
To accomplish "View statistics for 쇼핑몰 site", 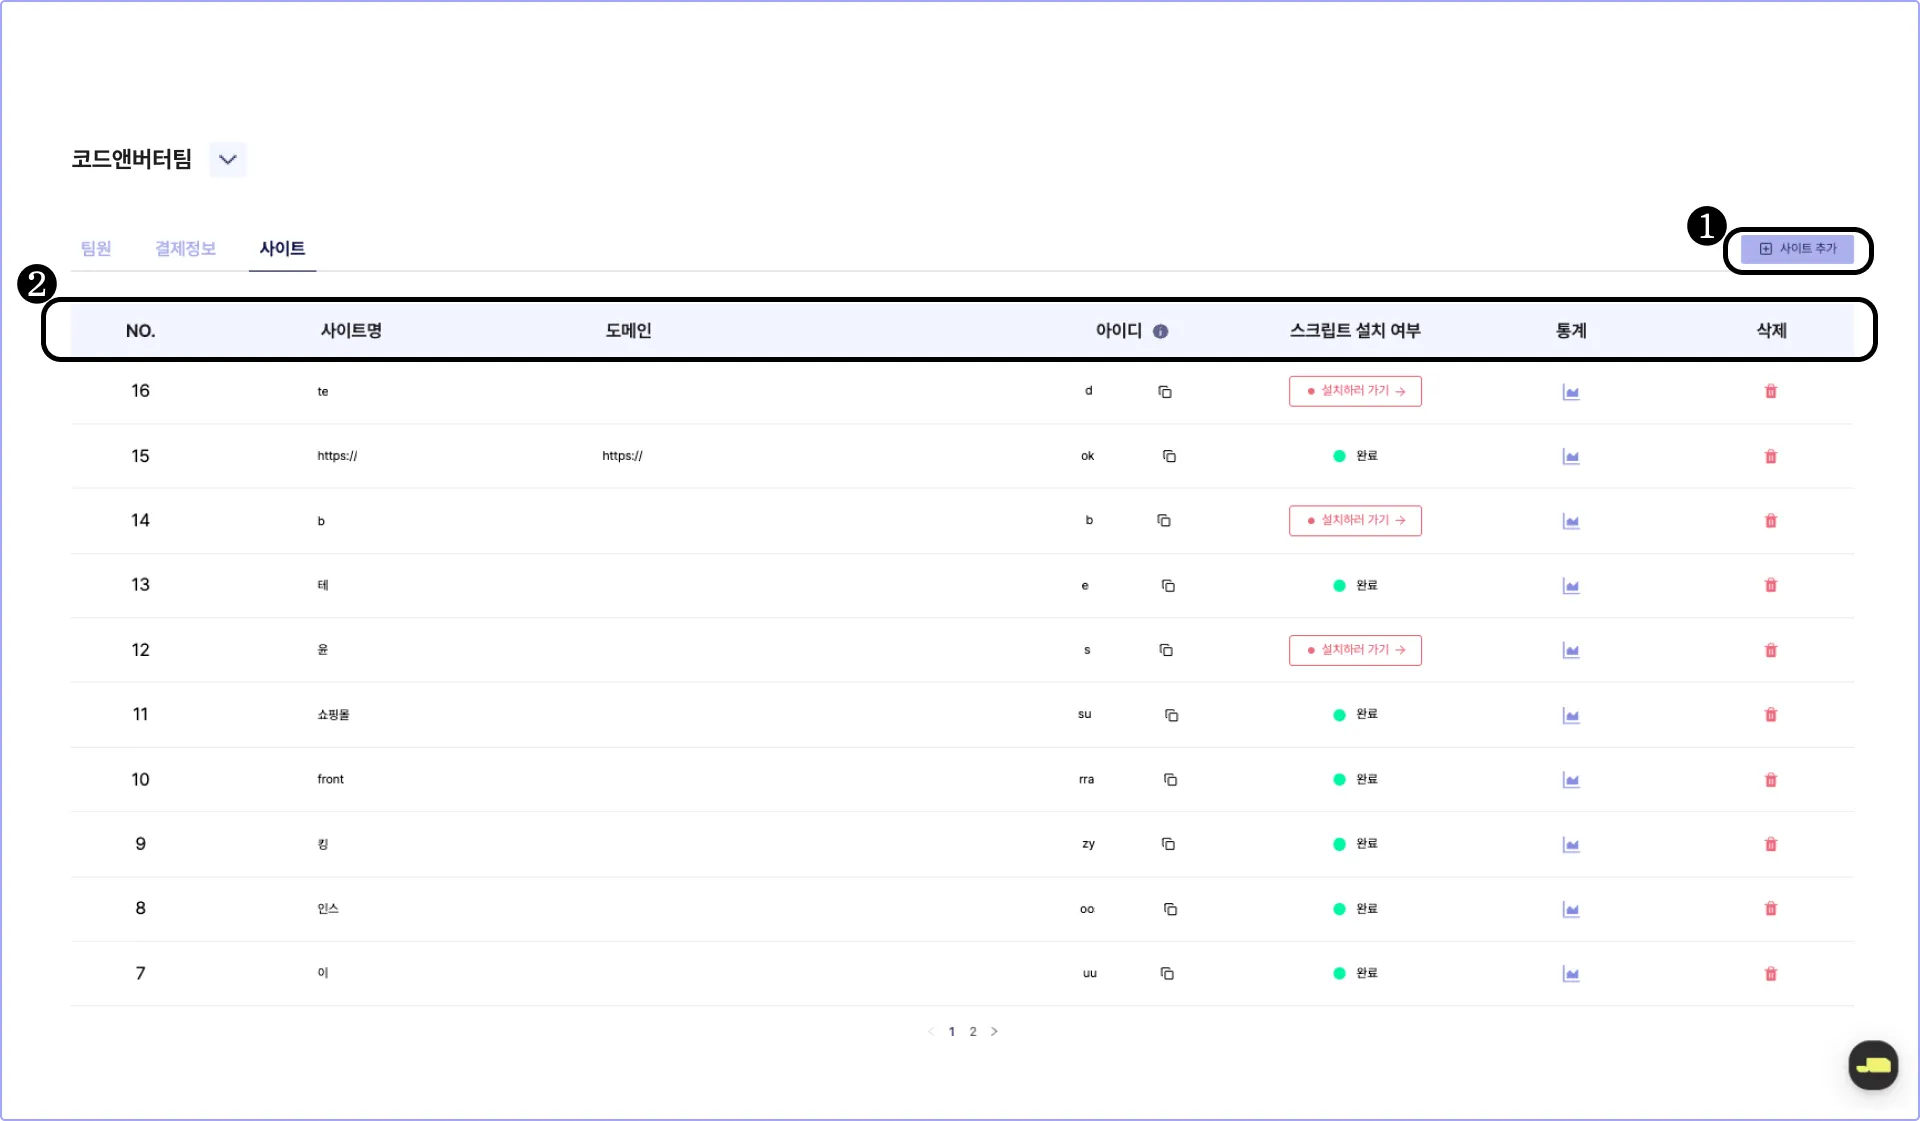I will [1571, 715].
